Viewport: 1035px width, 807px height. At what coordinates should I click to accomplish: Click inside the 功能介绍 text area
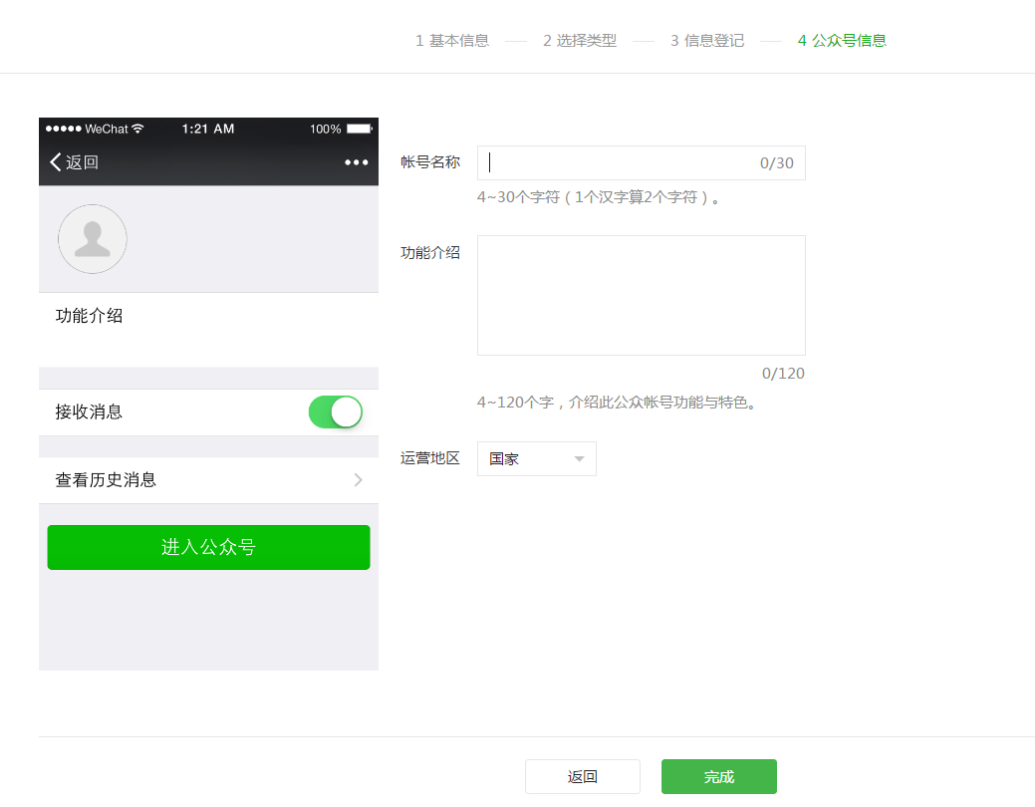point(641,295)
